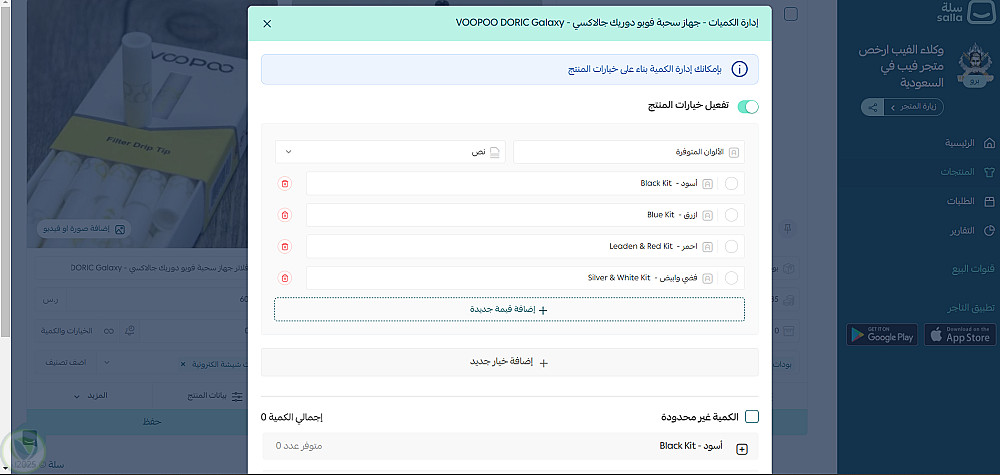Delete the Leaden & Red Kit value

pos(284,246)
